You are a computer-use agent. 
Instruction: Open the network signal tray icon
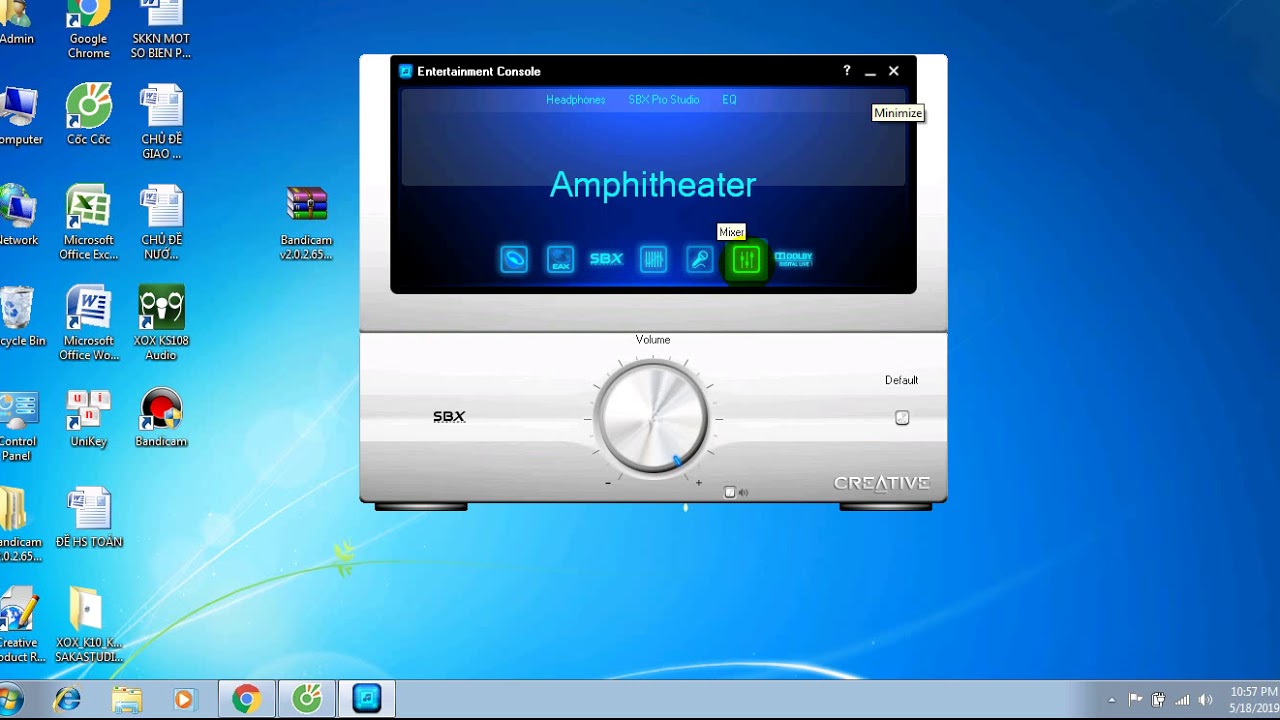1183,700
